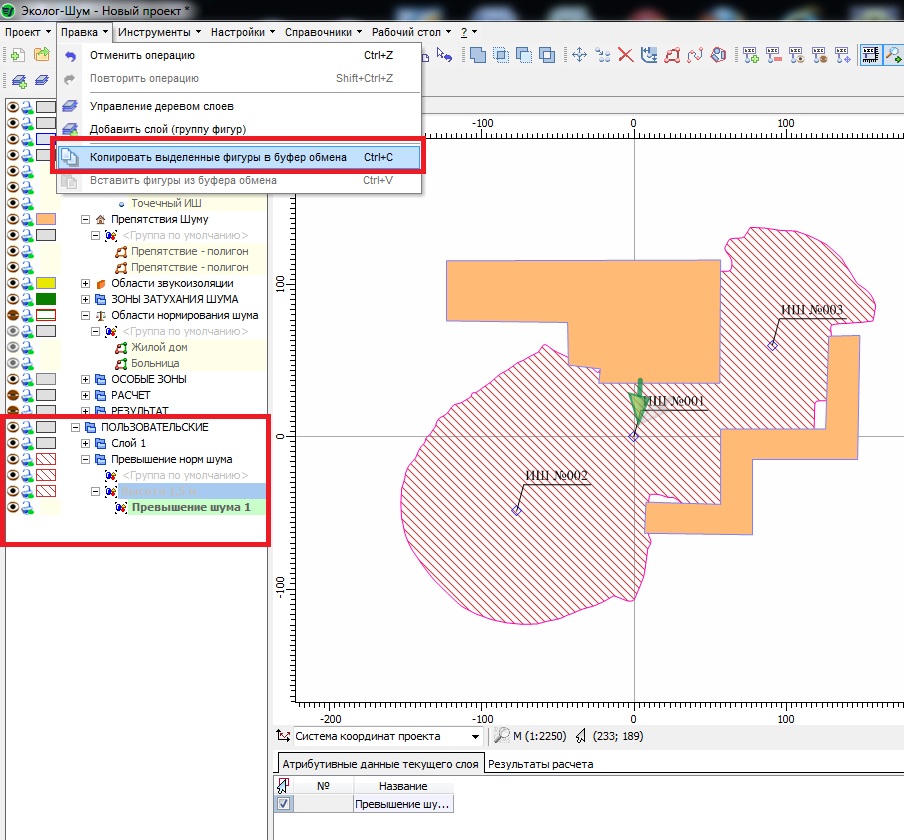Select the Больница item in layer tree
This screenshot has width=904, height=840.
(155, 363)
